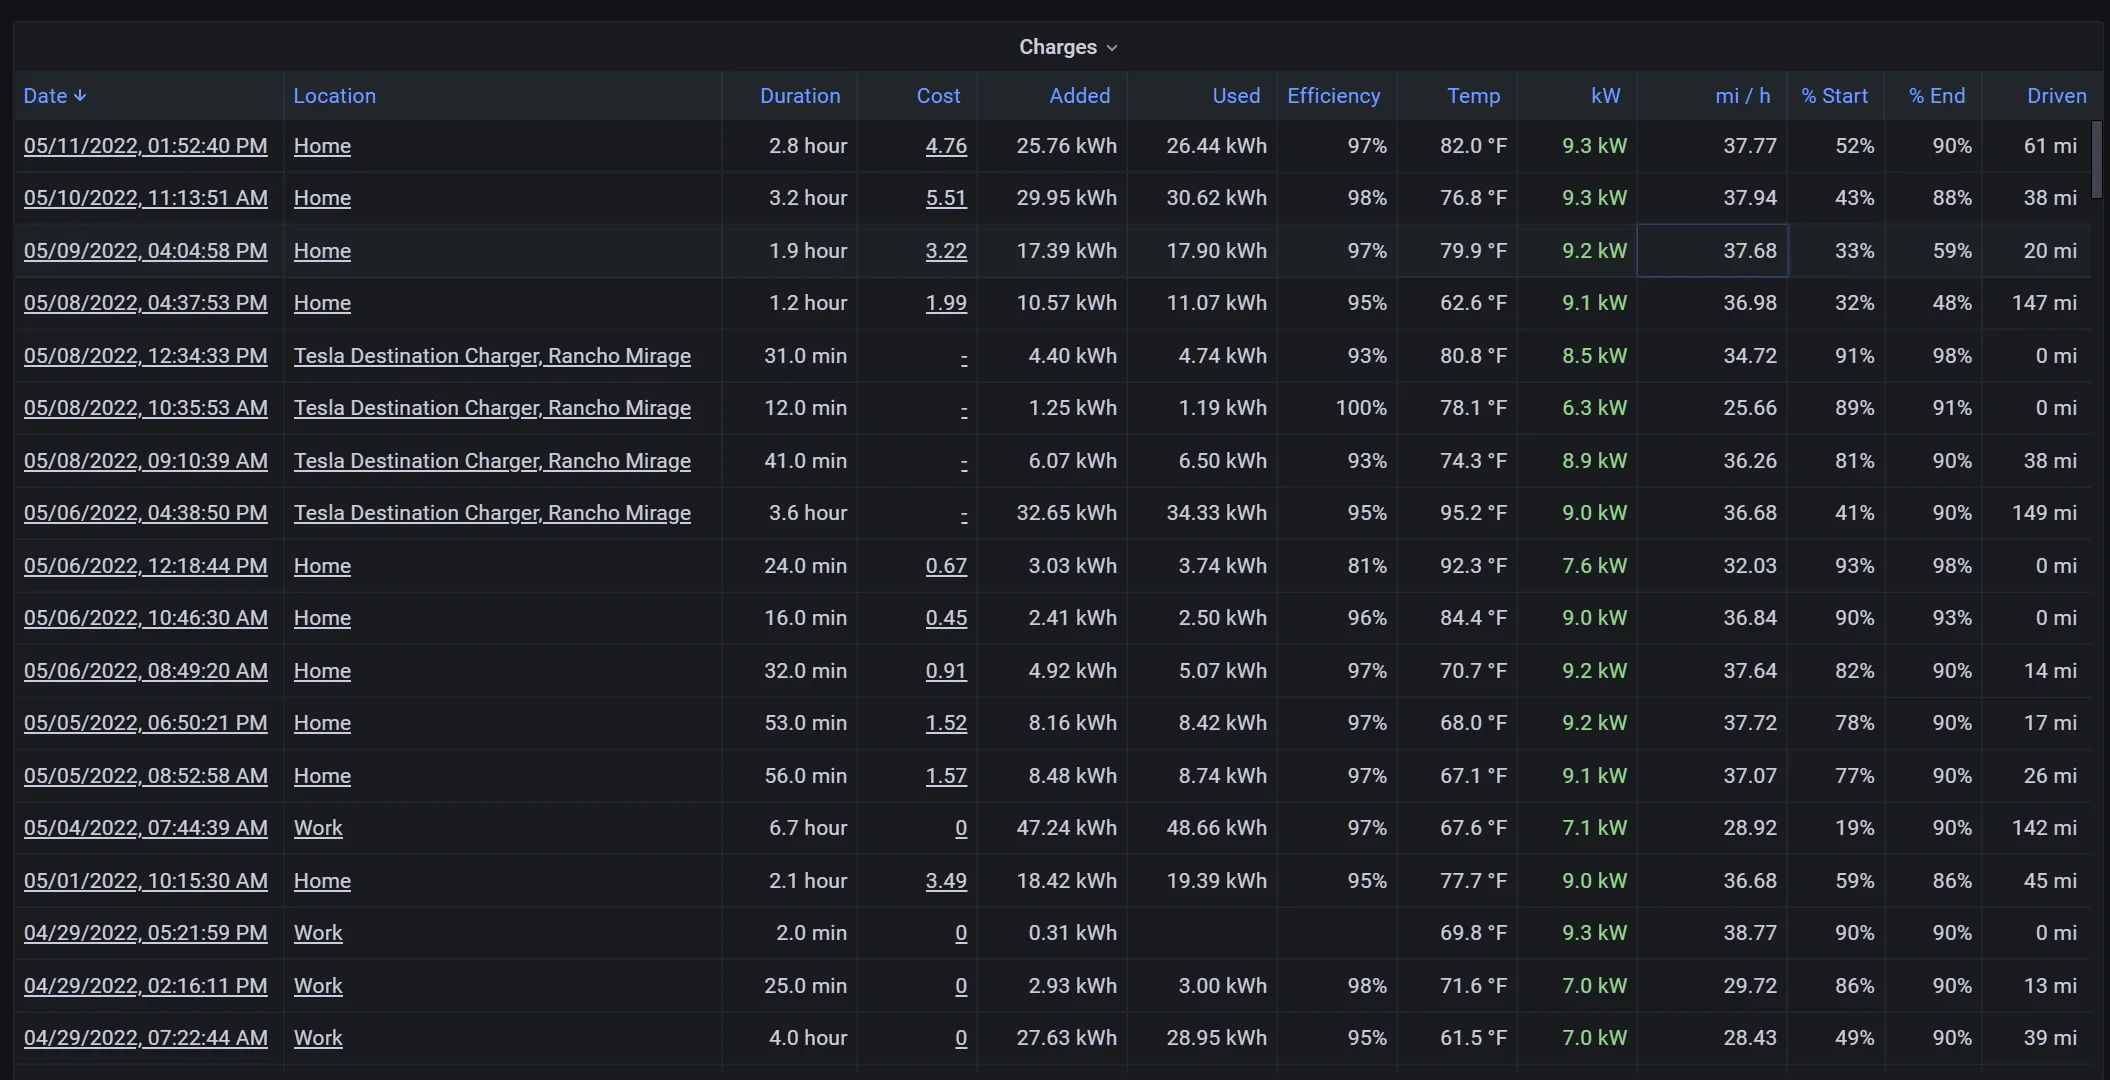Open charge dated 05/09/2022, 04:04:58 PM
Viewport: 2110px width, 1080px height.
tap(146, 251)
